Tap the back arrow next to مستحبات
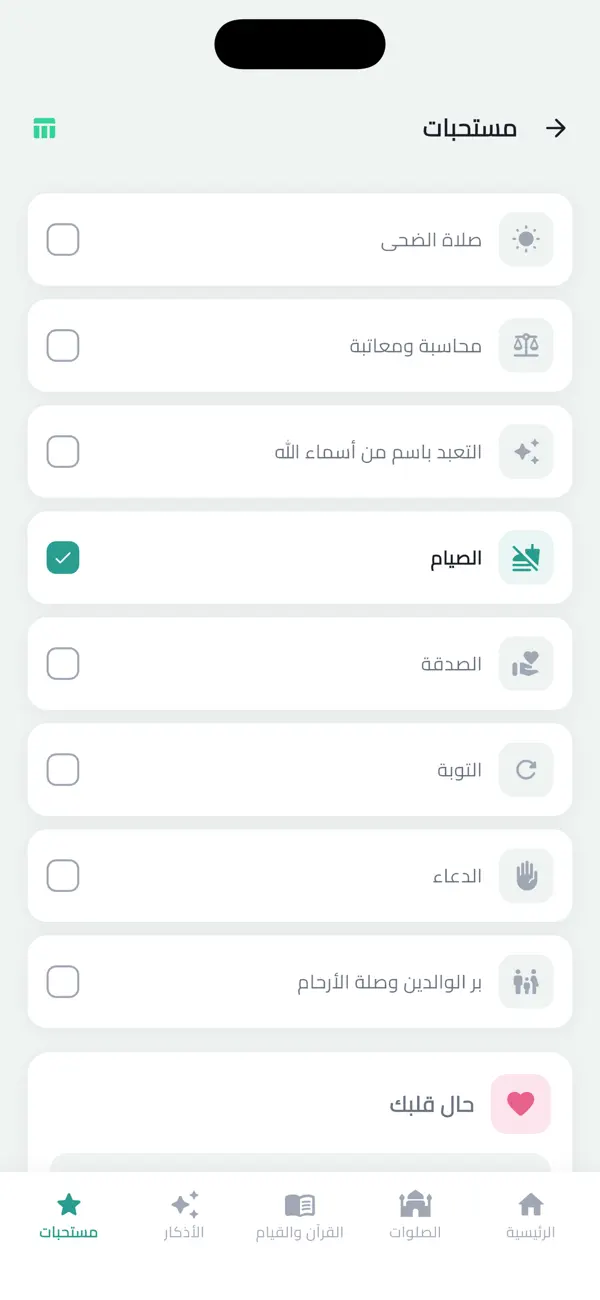 pos(557,128)
